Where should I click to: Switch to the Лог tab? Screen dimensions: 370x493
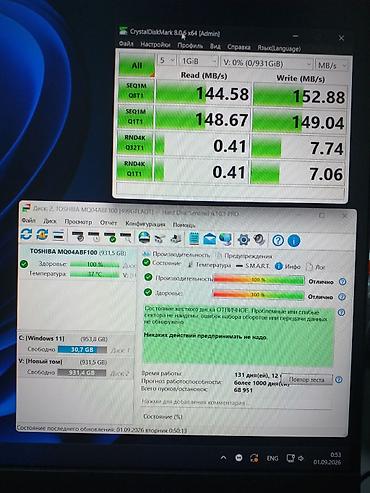pos(316,267)
